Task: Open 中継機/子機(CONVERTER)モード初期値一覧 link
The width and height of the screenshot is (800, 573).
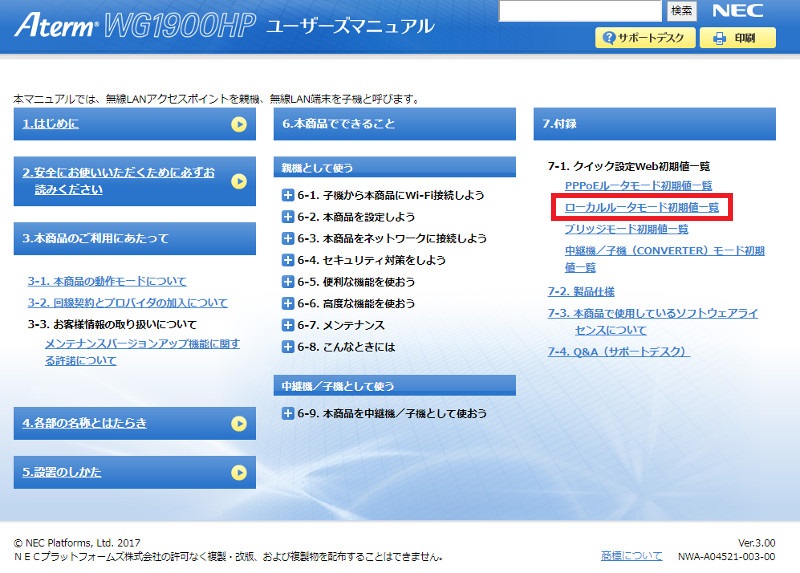Action: pos(665,259)
